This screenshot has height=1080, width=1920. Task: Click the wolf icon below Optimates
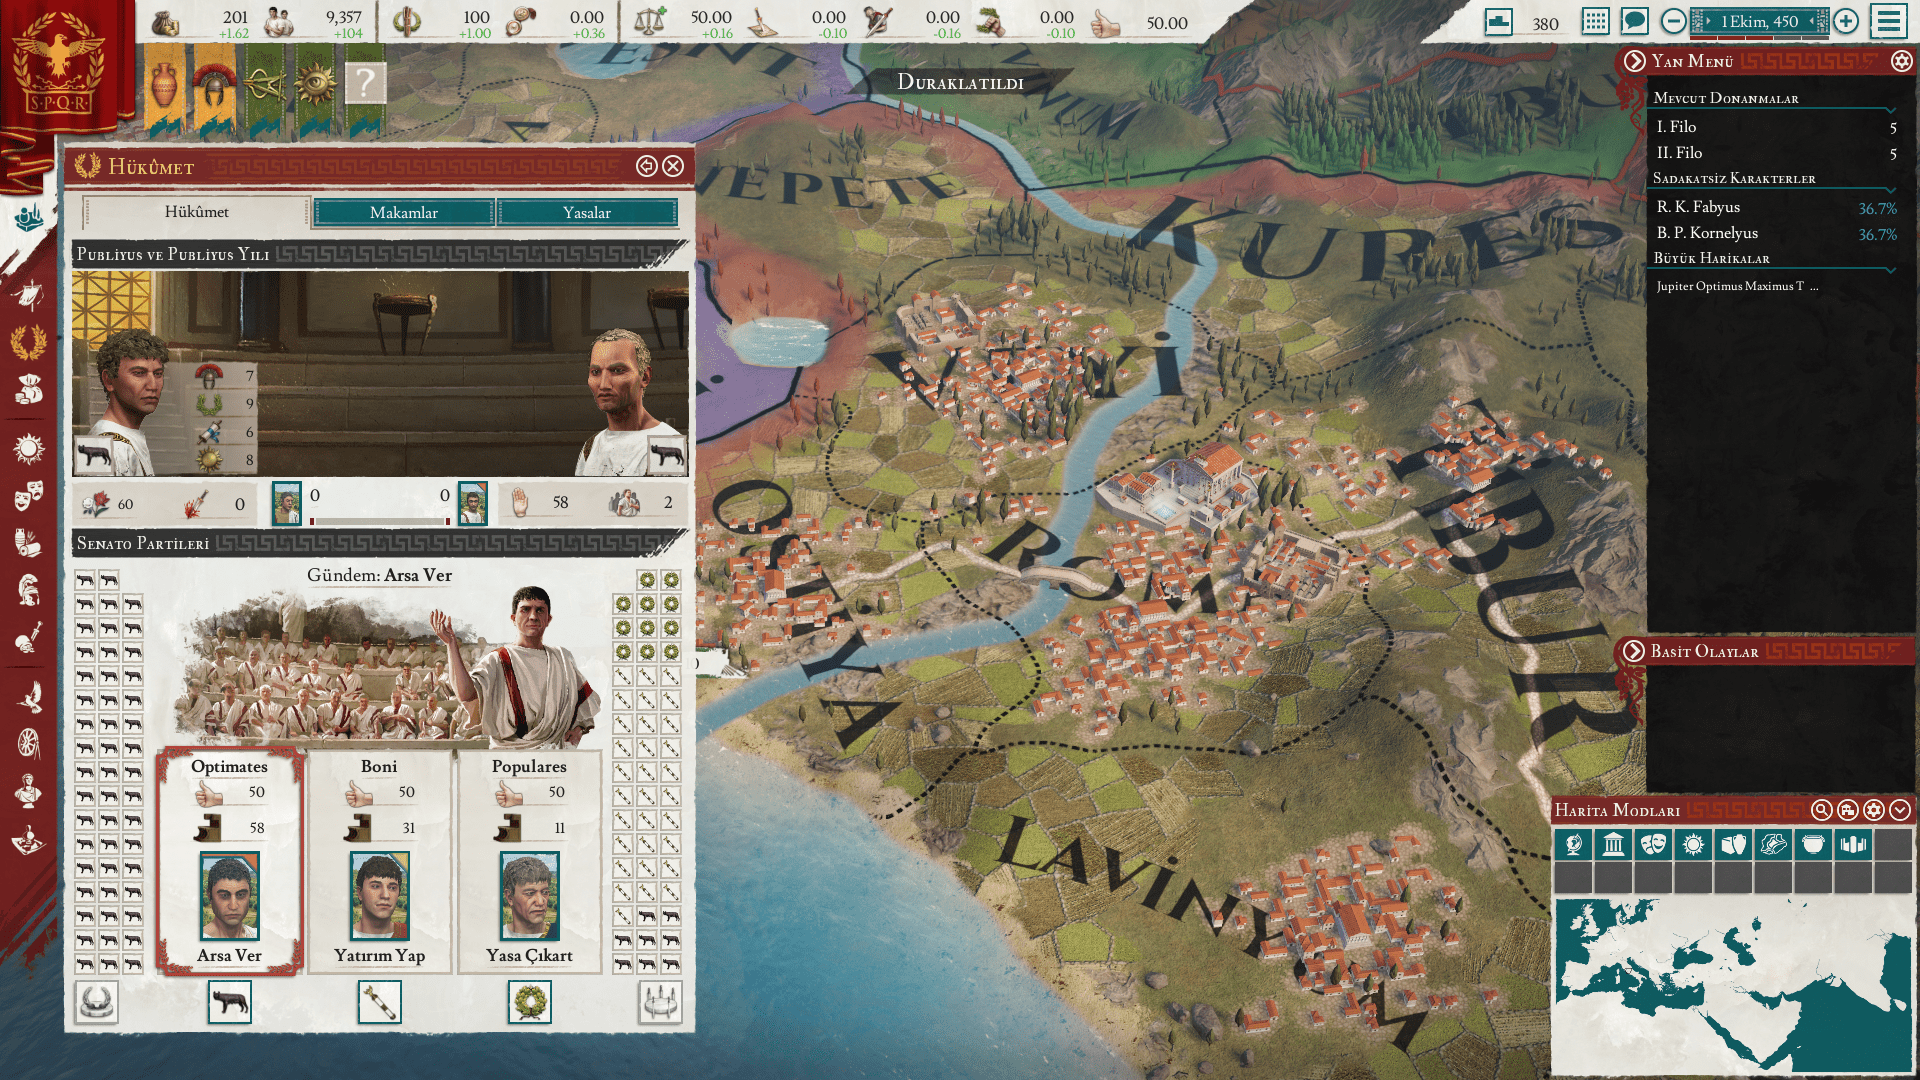coord(230,1002)
